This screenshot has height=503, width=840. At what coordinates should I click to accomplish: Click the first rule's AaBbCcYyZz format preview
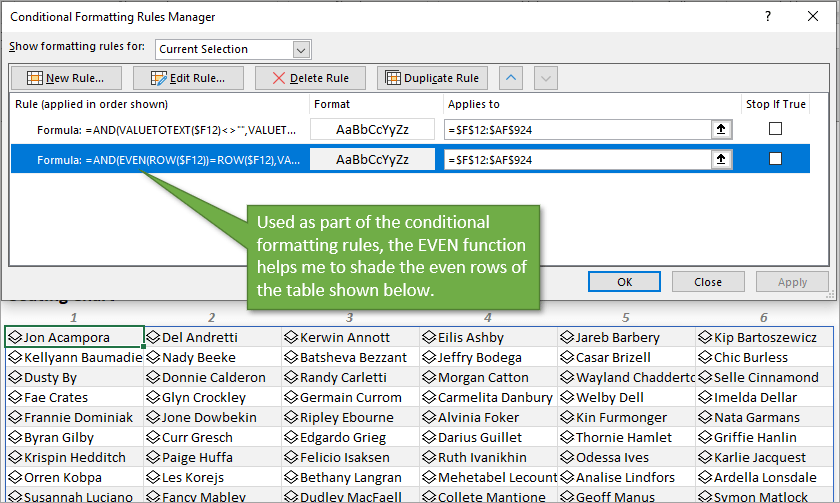pos(373,130)
